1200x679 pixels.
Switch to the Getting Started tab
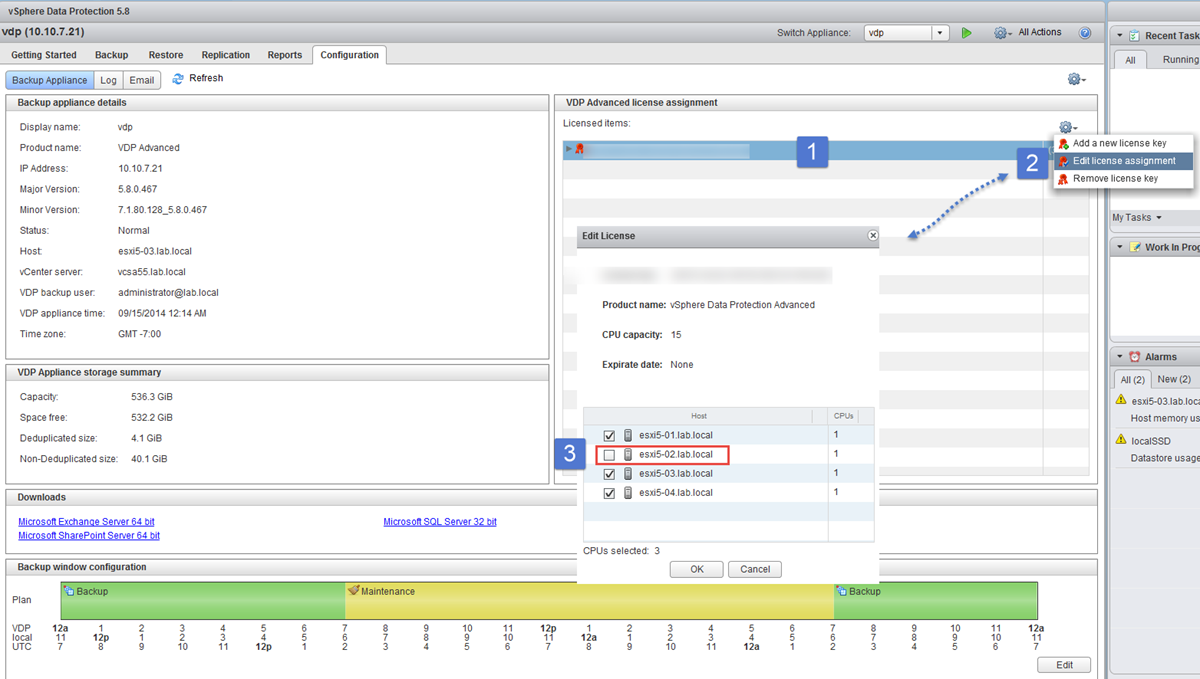(x=44, y=55)
